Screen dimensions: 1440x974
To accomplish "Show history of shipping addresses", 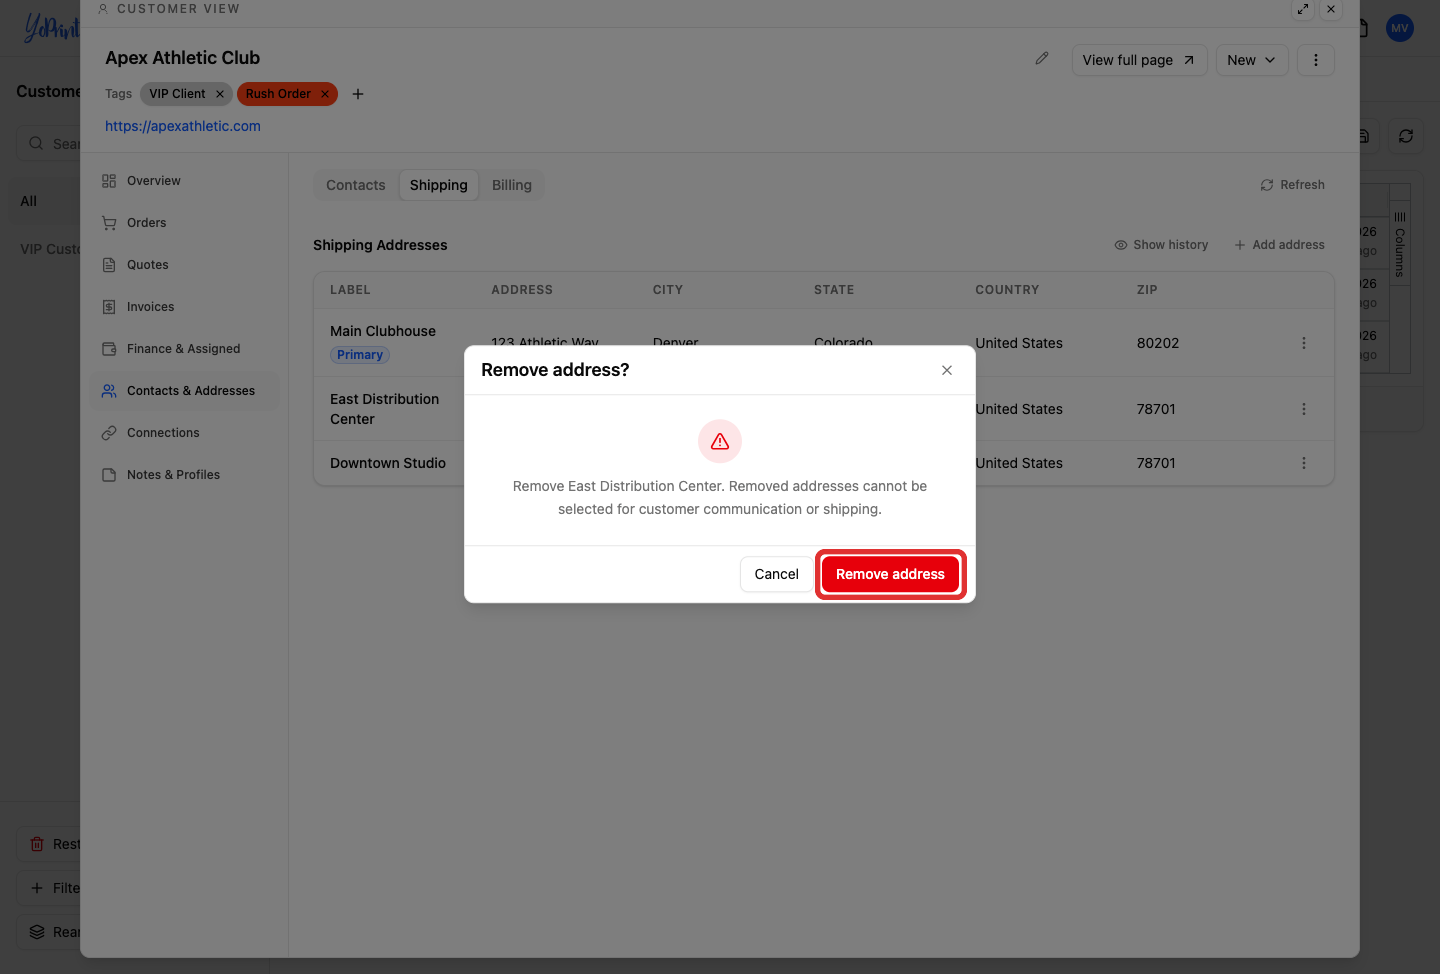I will tap(1161, 245).
